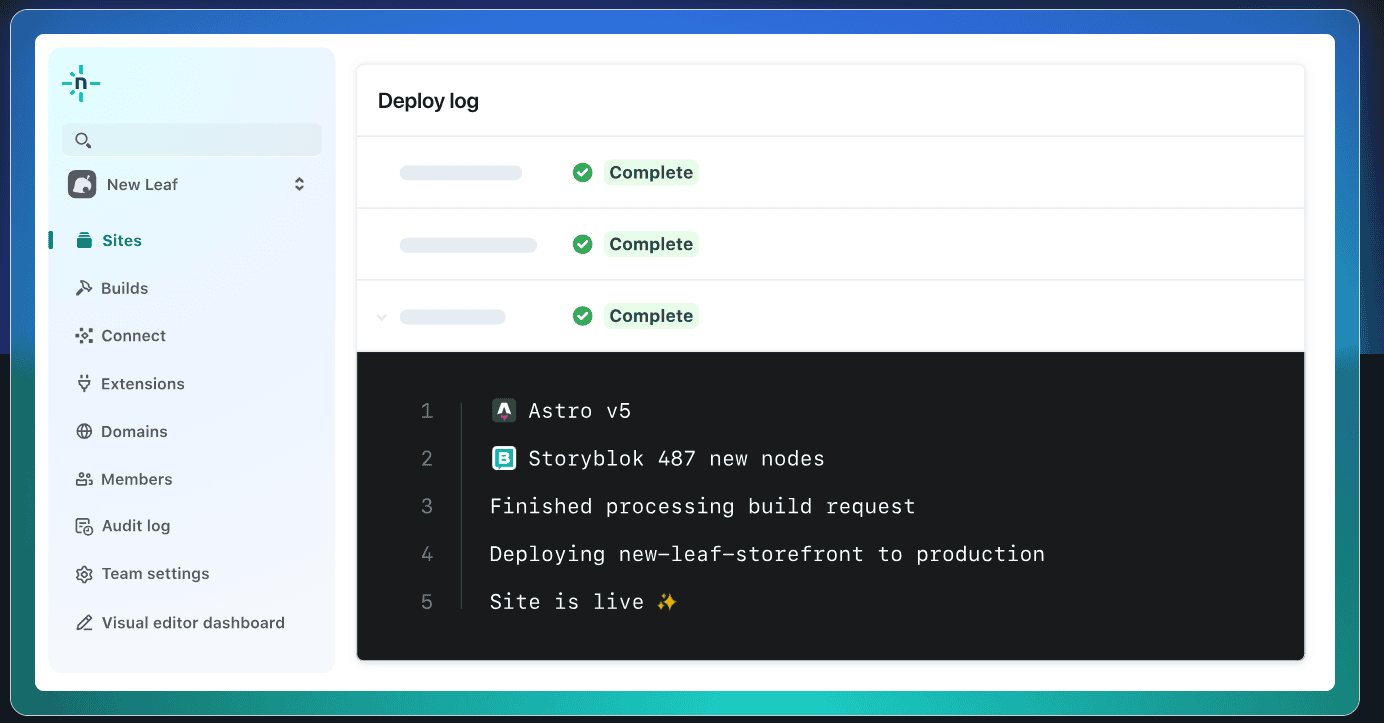
Task: Click the 'Astro v5' log line
Action: [580, 411]
